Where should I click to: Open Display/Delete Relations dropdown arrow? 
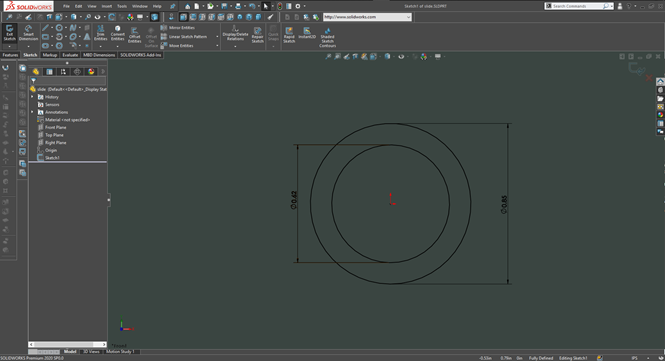(235, 46)
